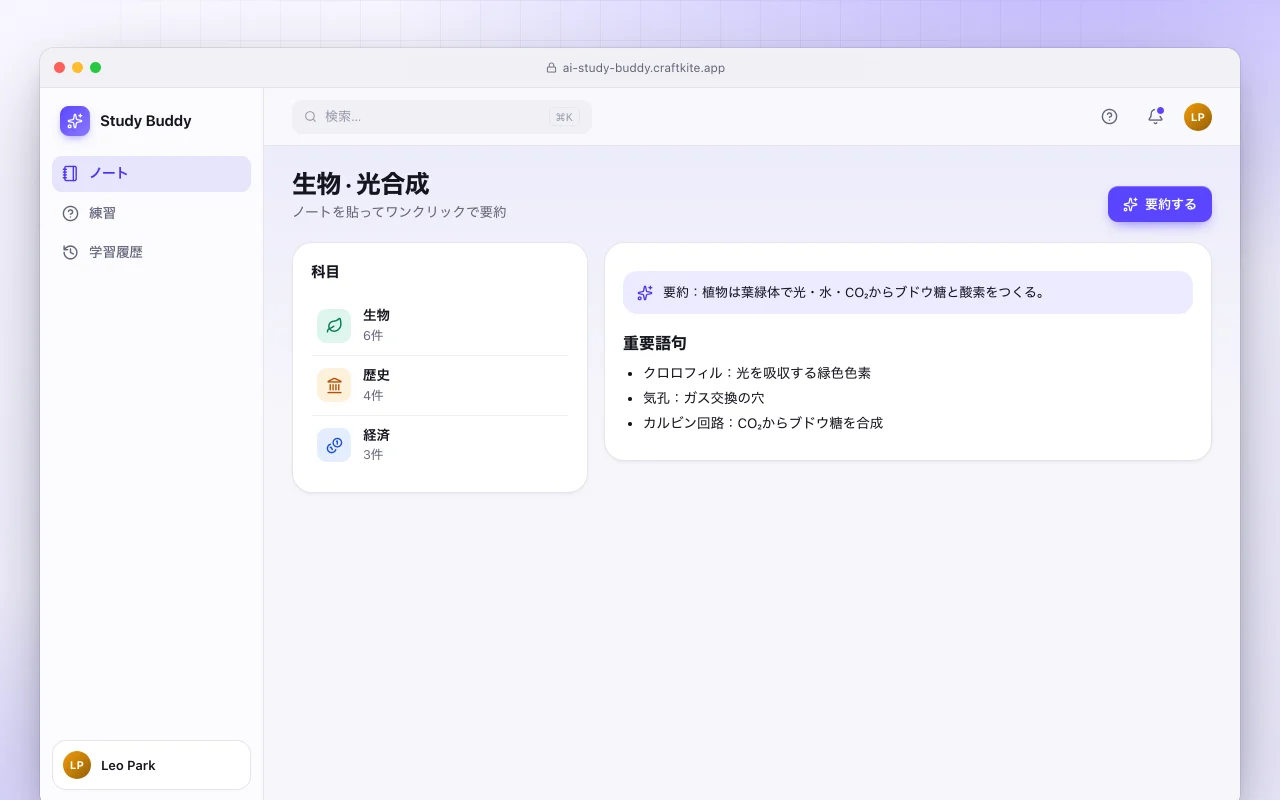Click the notebook icon beside ノート
Viewport: 1280px width, 800px height.
[70, 173]
